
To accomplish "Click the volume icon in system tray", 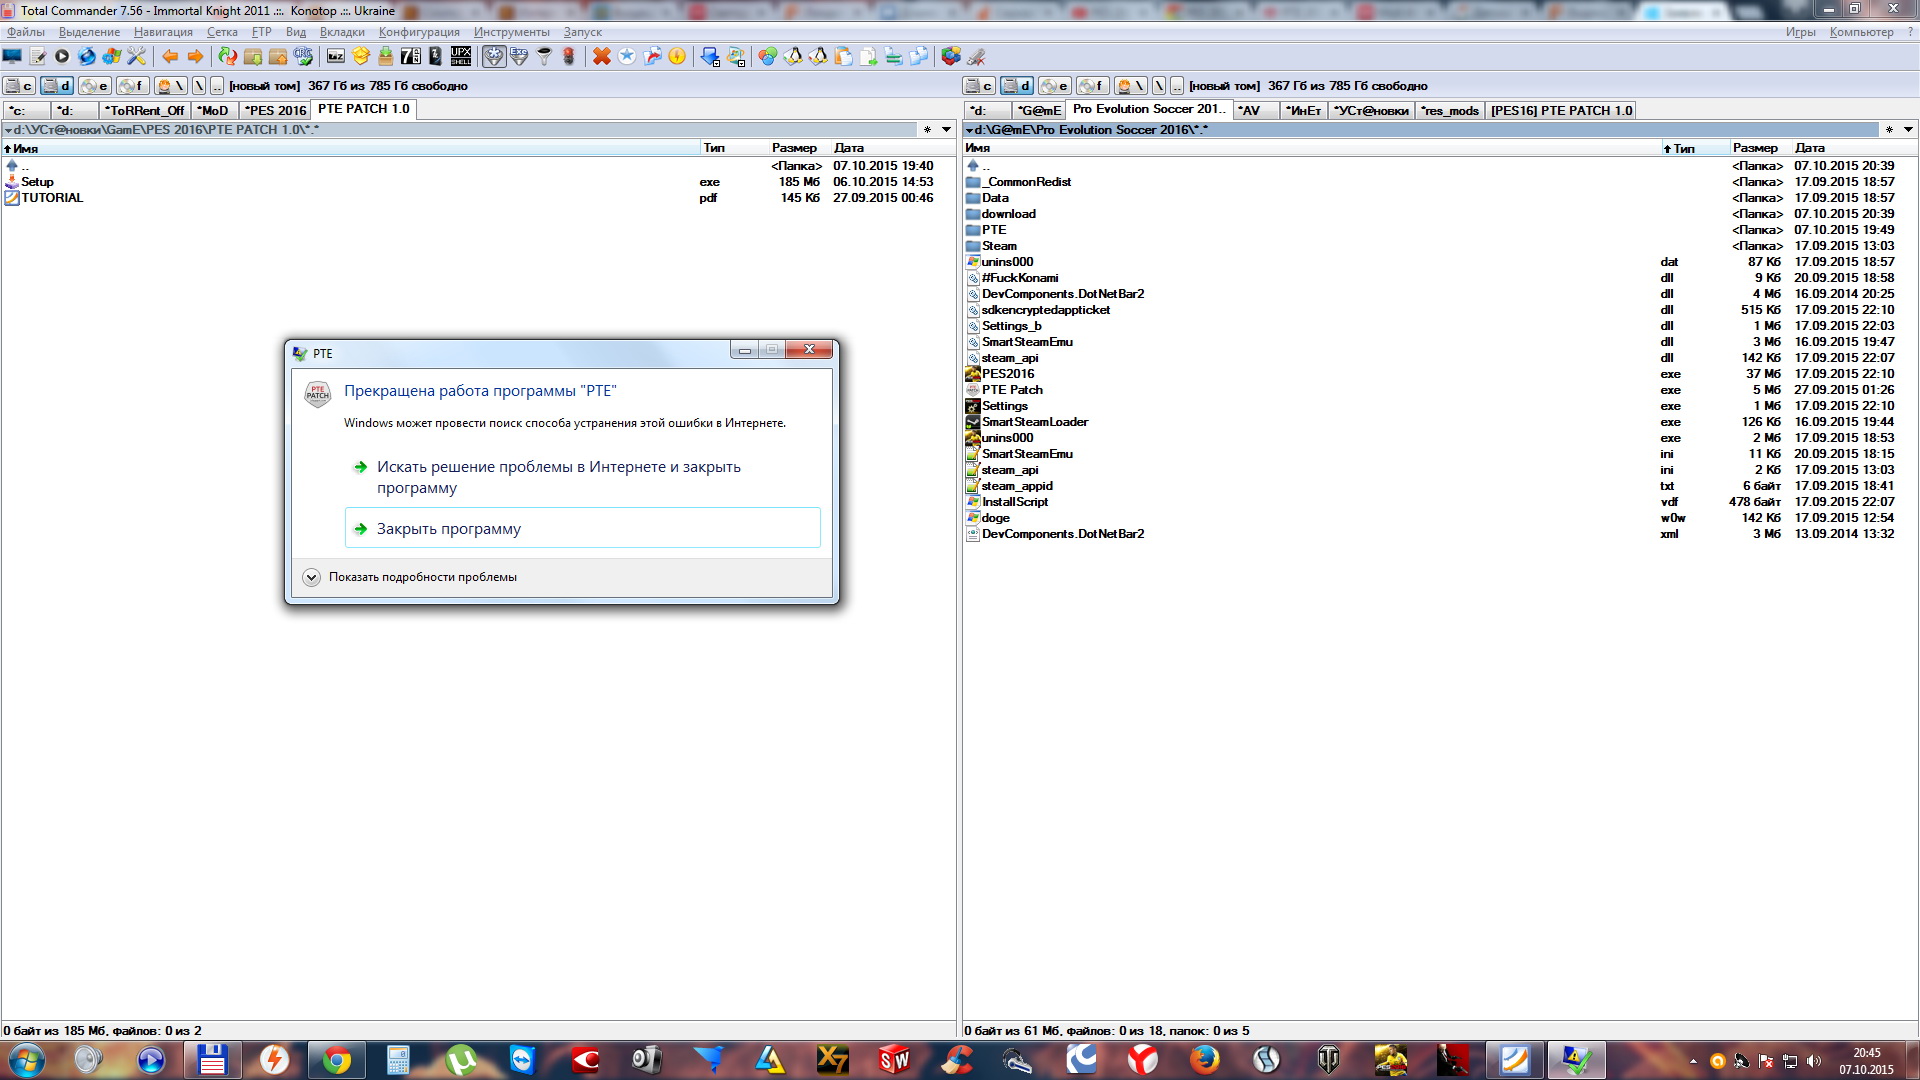I will tap(1814, 1061).
